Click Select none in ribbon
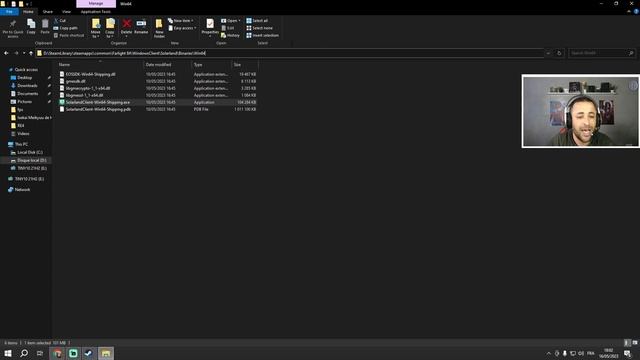The width and height of the screenshot is (640, 360). click(259, 28)
